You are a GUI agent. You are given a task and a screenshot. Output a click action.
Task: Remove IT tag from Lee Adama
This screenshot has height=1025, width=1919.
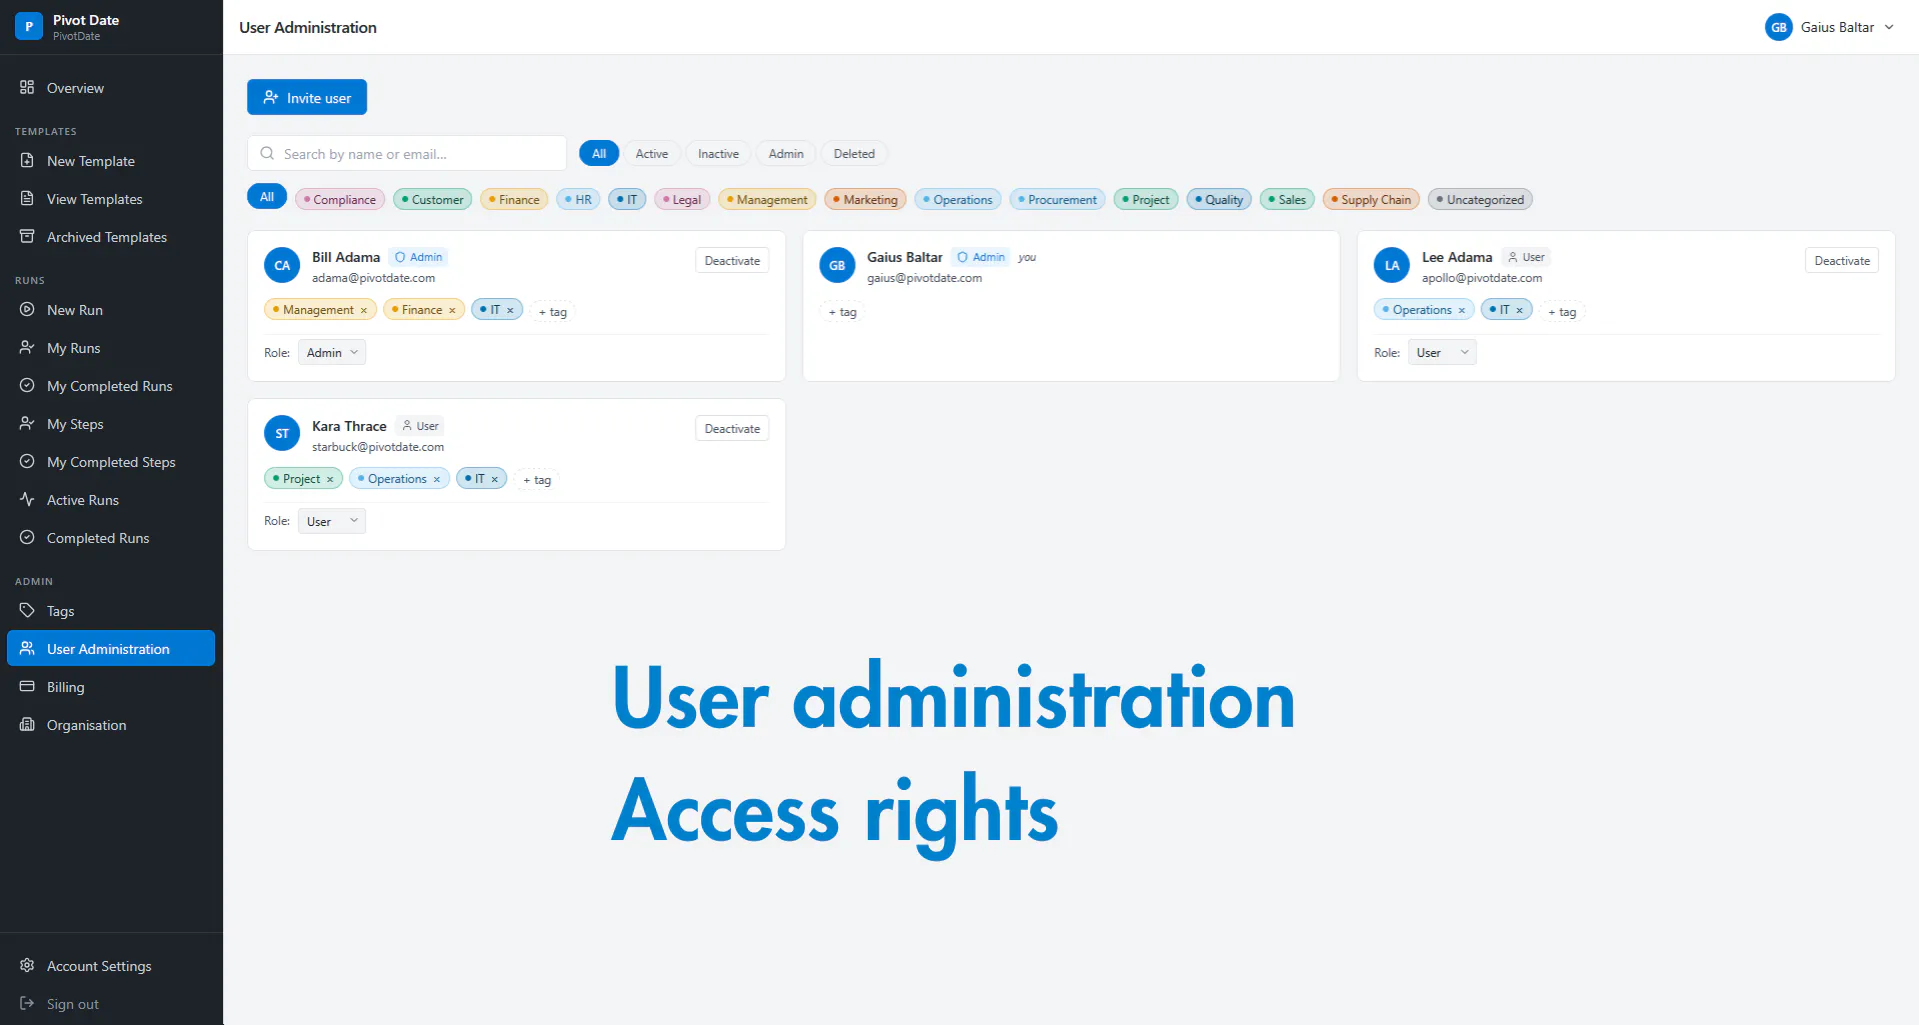pyautogui.click(x=1519, y=310)
